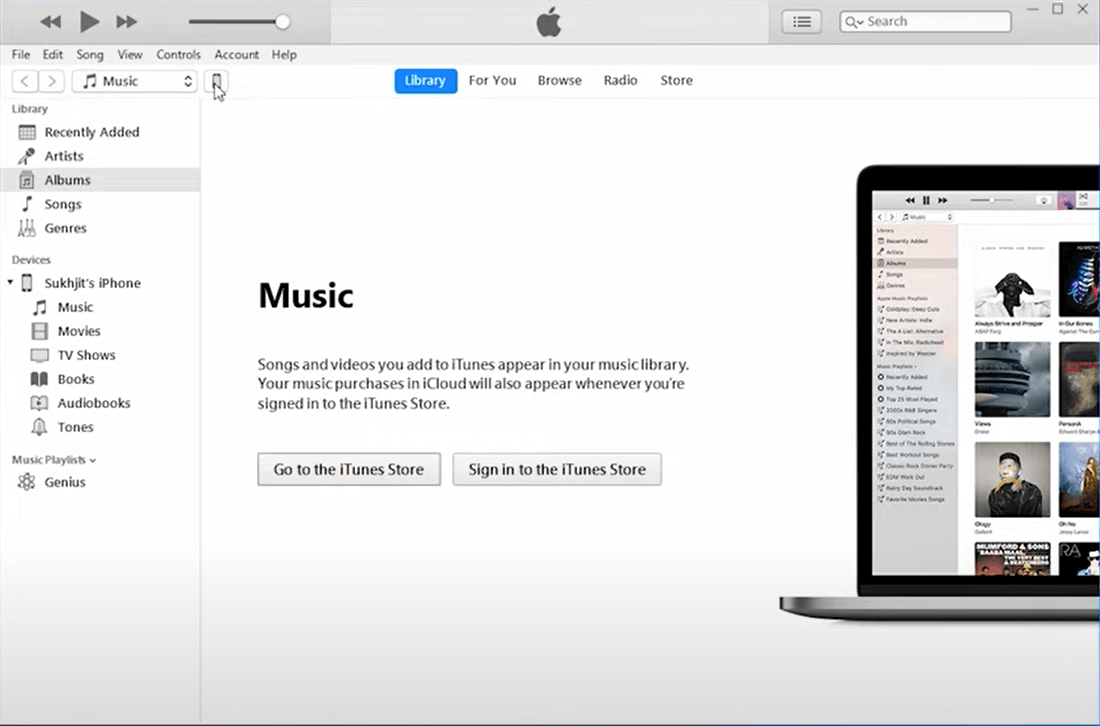Open the View menu
The height and width of the screenshot is (726, 1100).
tap(130, 54)
